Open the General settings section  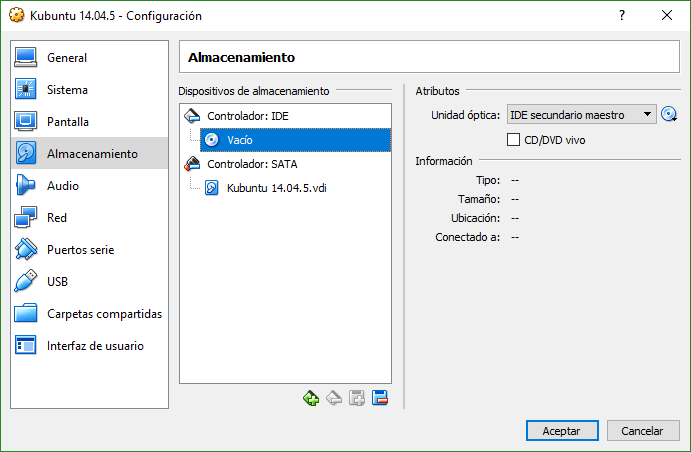coord(67,58)
